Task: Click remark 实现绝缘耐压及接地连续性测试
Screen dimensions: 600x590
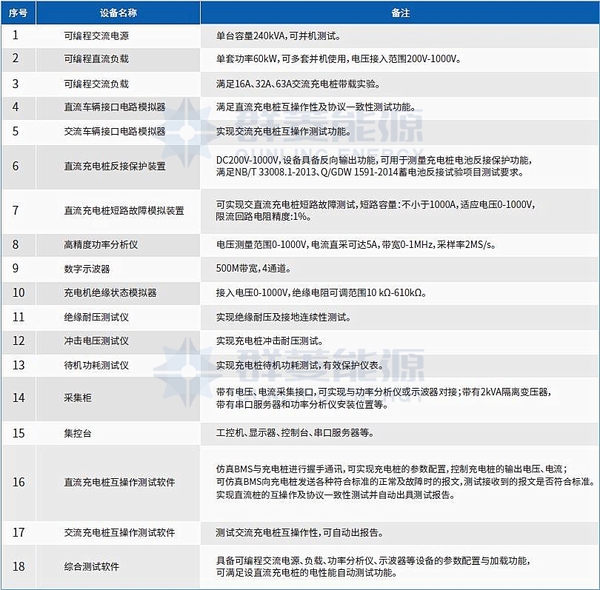Action: pyautogui.click(x=284, y=317)
